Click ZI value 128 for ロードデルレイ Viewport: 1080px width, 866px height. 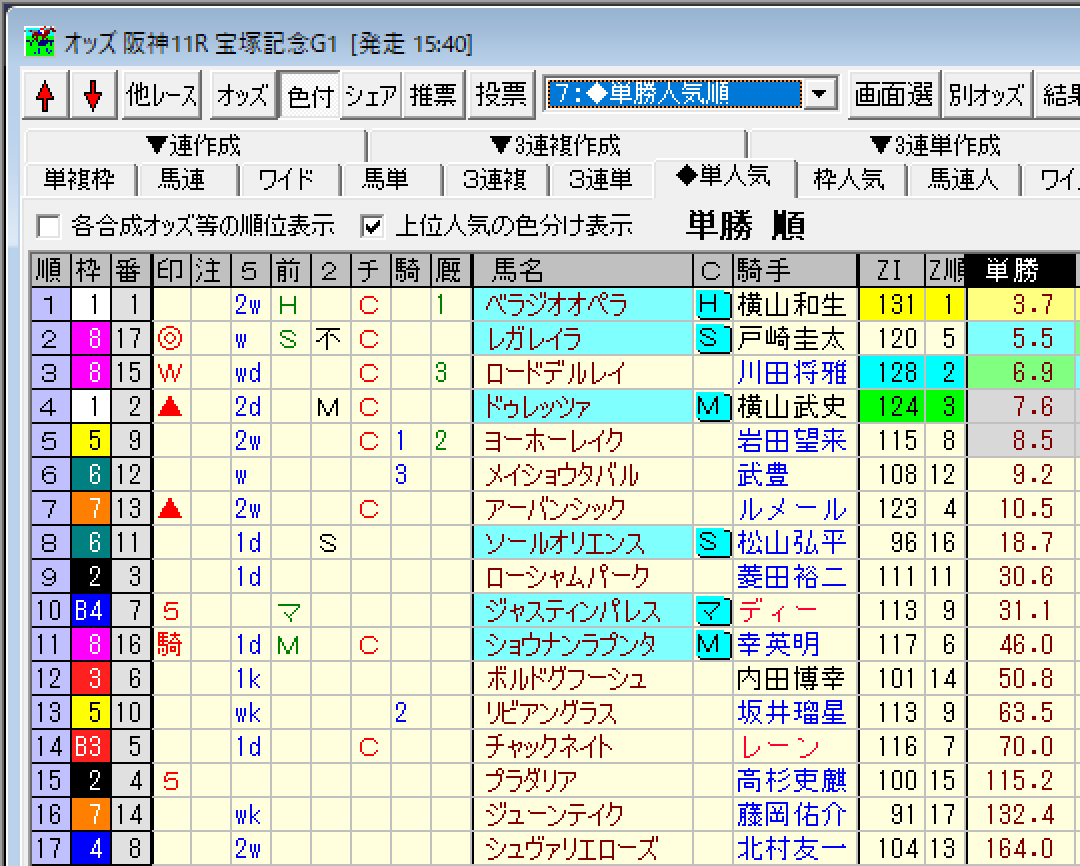click(x=891, y=373)
